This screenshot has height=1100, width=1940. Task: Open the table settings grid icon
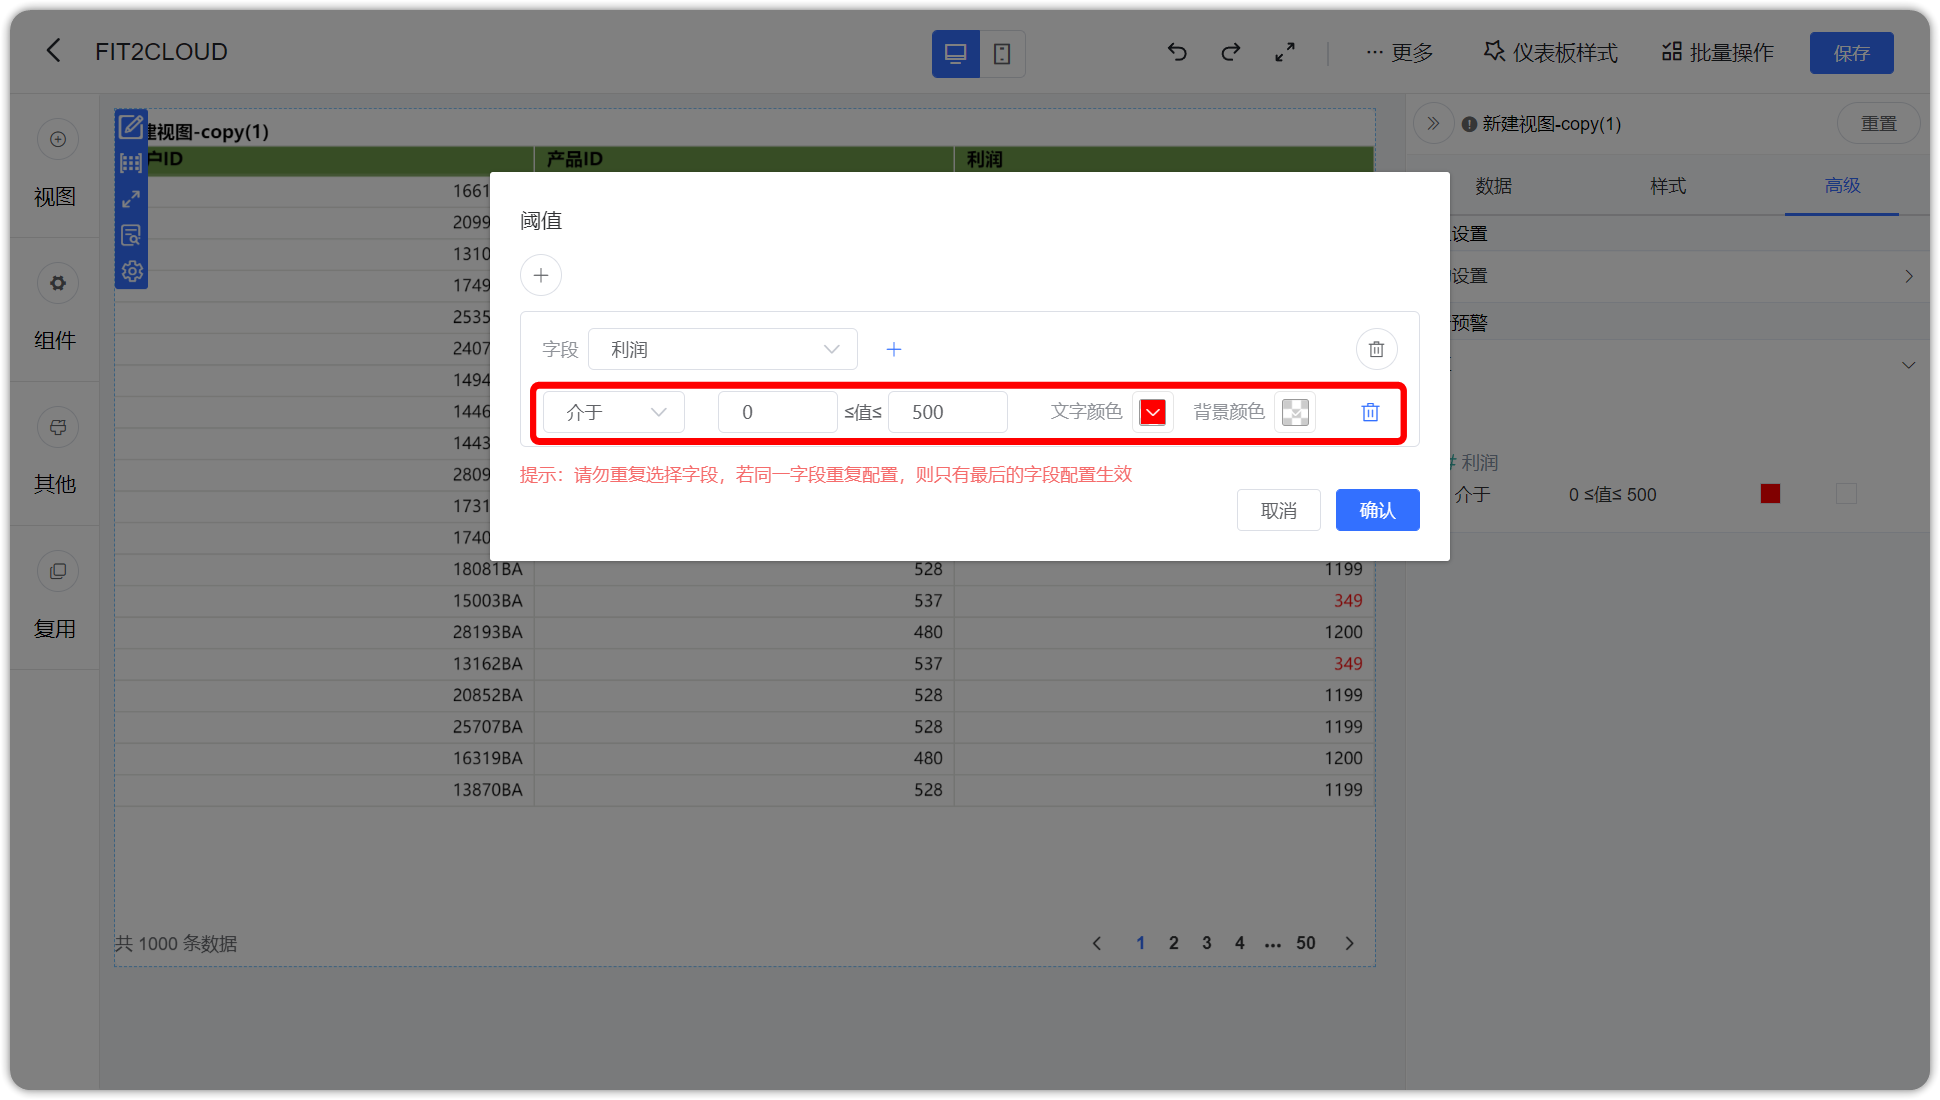[131, 162]
